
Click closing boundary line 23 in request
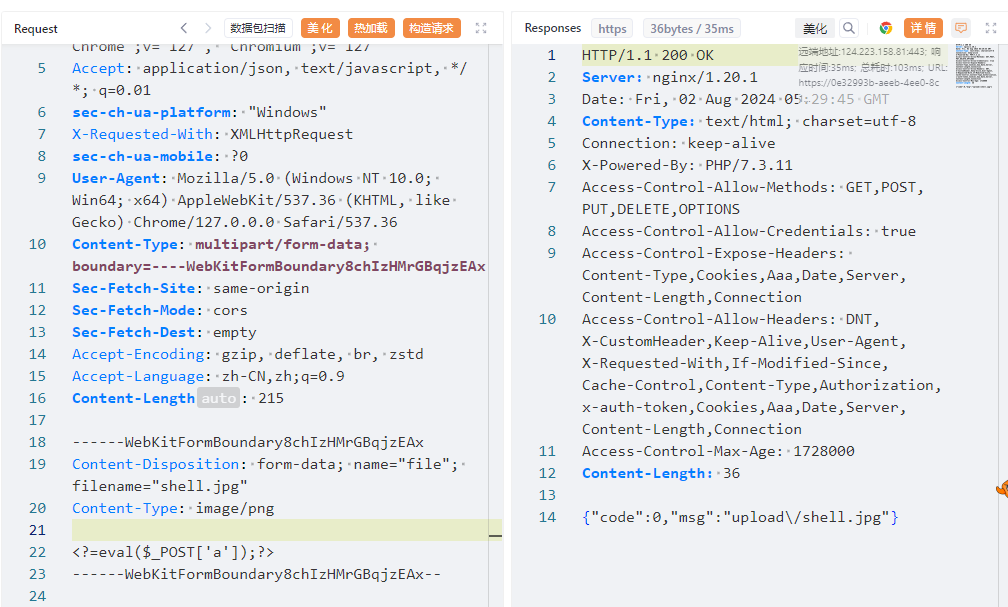coord(256,574)
